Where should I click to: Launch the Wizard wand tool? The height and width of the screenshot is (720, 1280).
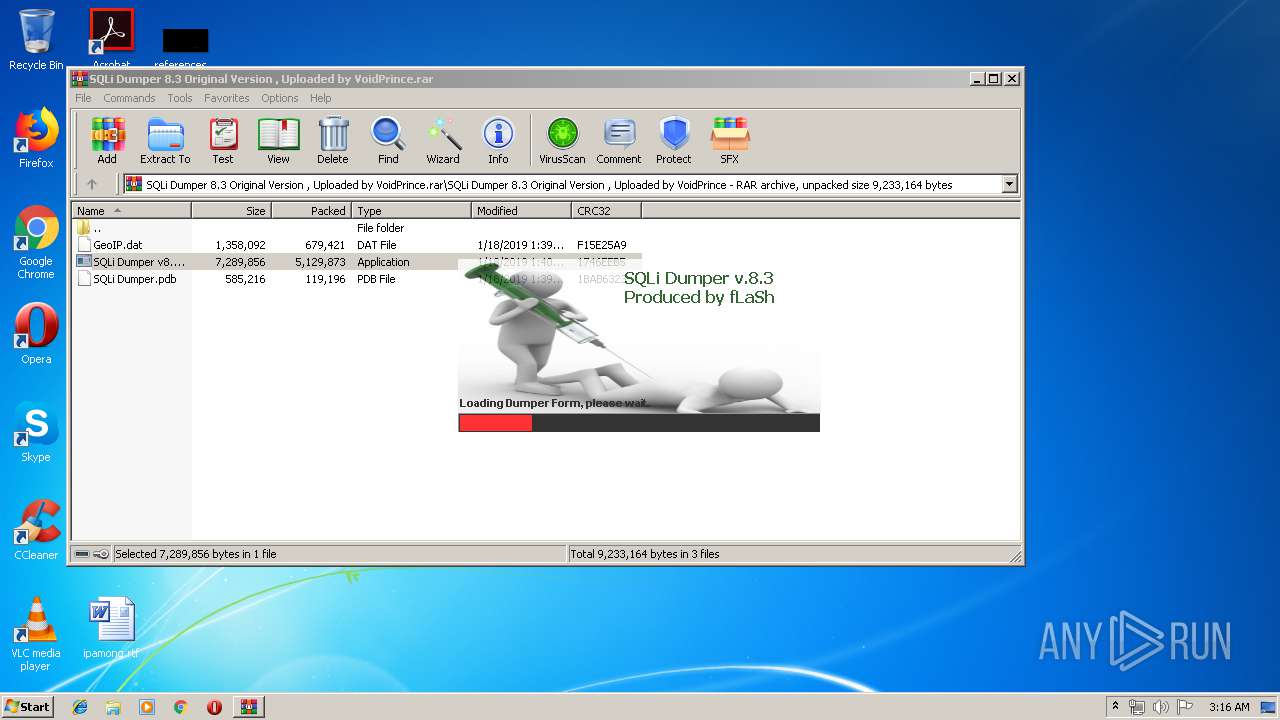click(443, 140)
